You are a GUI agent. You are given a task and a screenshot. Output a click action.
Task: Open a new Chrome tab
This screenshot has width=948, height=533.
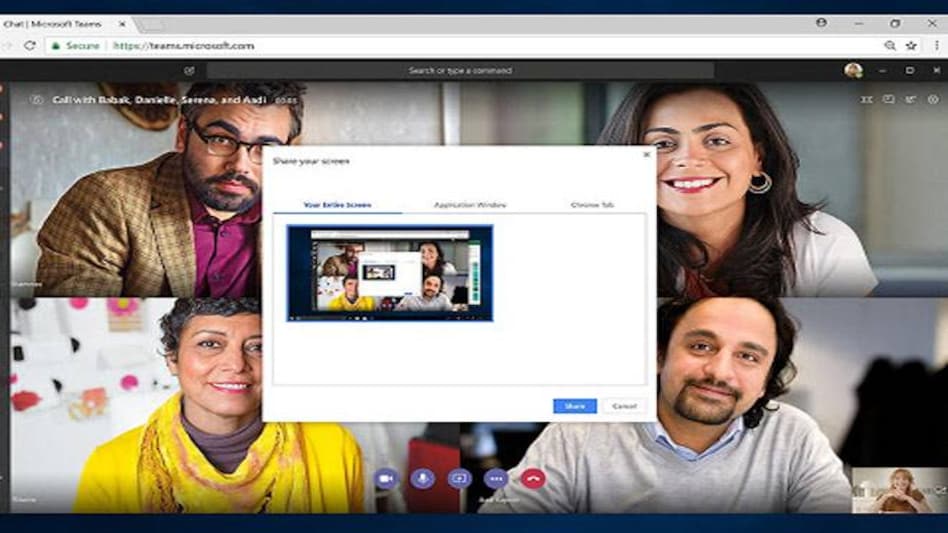coord(151,25)
